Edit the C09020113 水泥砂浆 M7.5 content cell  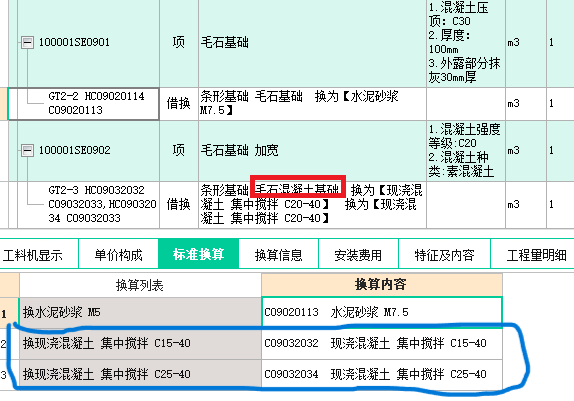(382, 312)
